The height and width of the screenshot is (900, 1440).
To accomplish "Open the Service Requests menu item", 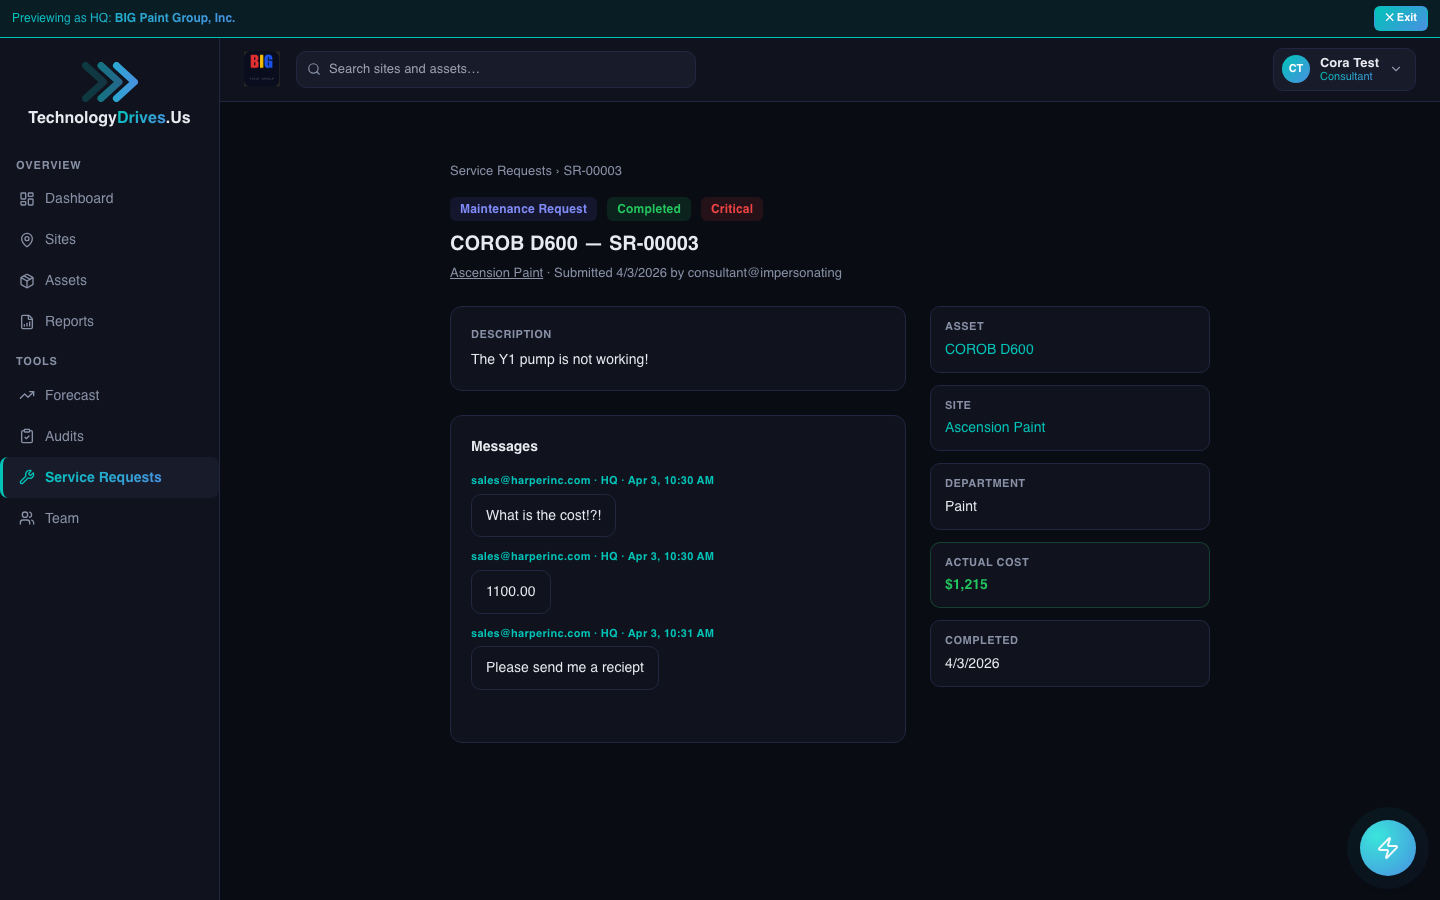I will pos(103,478).
